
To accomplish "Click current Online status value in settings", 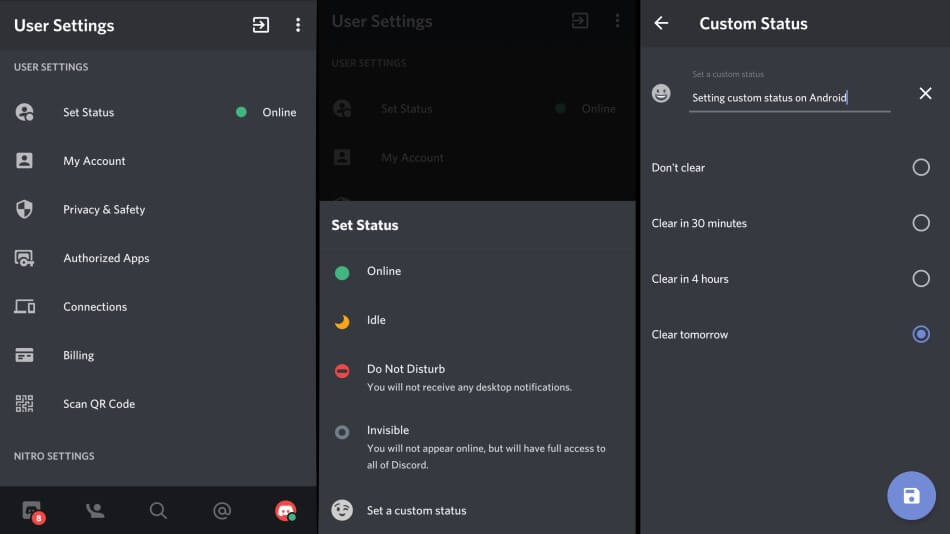I will [x=279, y=112].
